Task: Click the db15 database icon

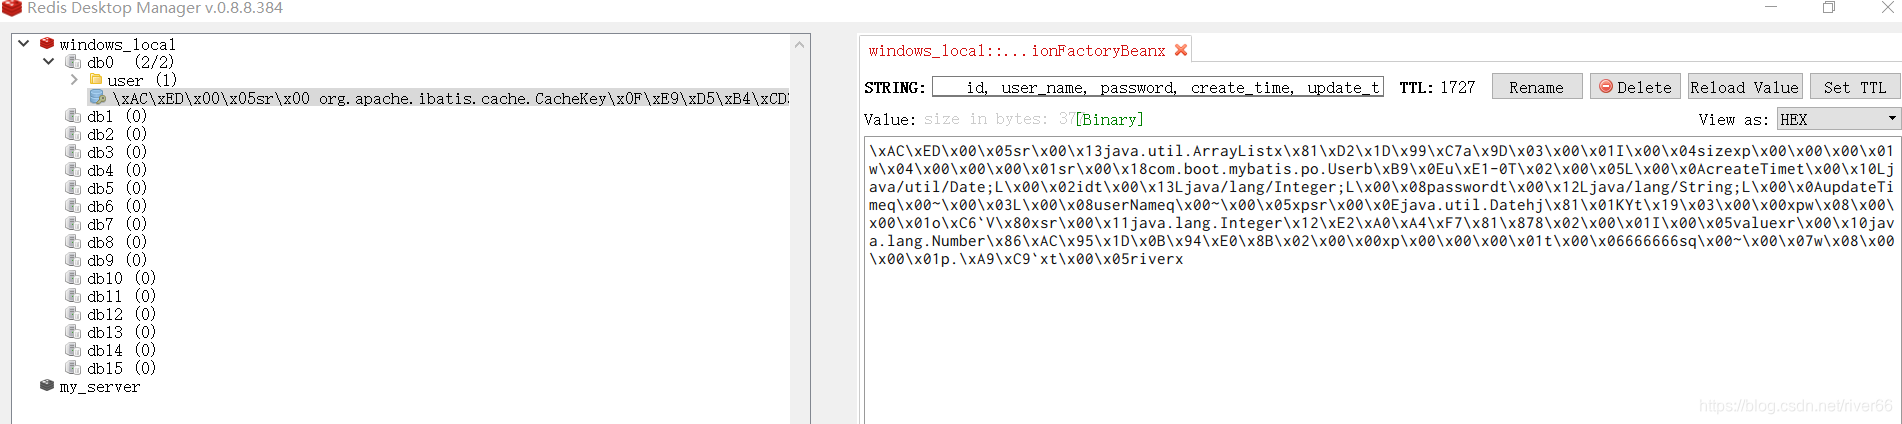Action: 72,368
